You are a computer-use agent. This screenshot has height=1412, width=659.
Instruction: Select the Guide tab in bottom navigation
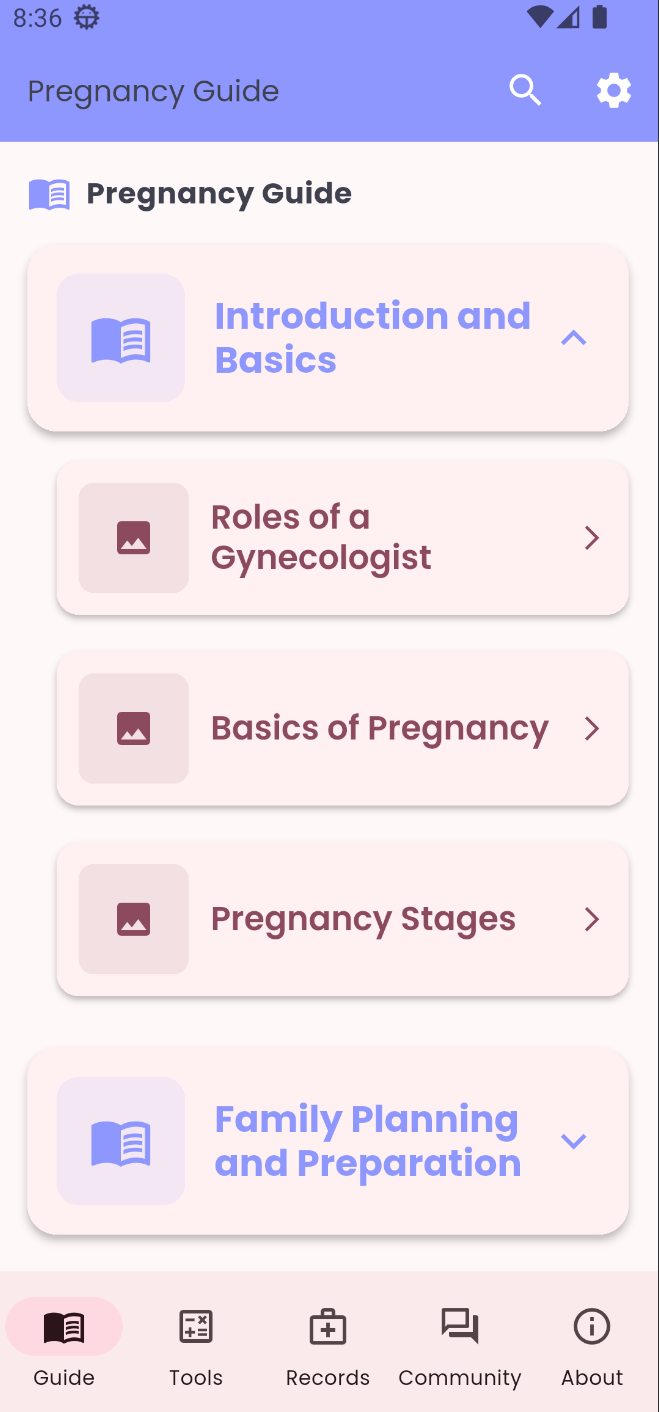click(64, 1346)
